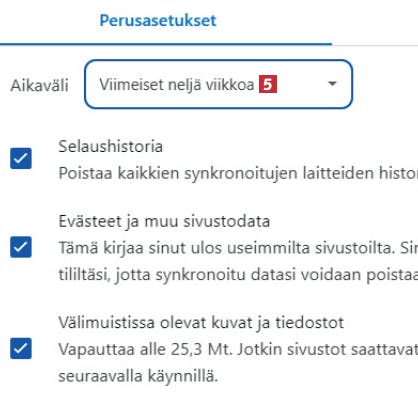Image resolution: width=418 pixels, height=398 pixels.
Task: Click the red number 5 badge
Action: [x=268, y=84]
